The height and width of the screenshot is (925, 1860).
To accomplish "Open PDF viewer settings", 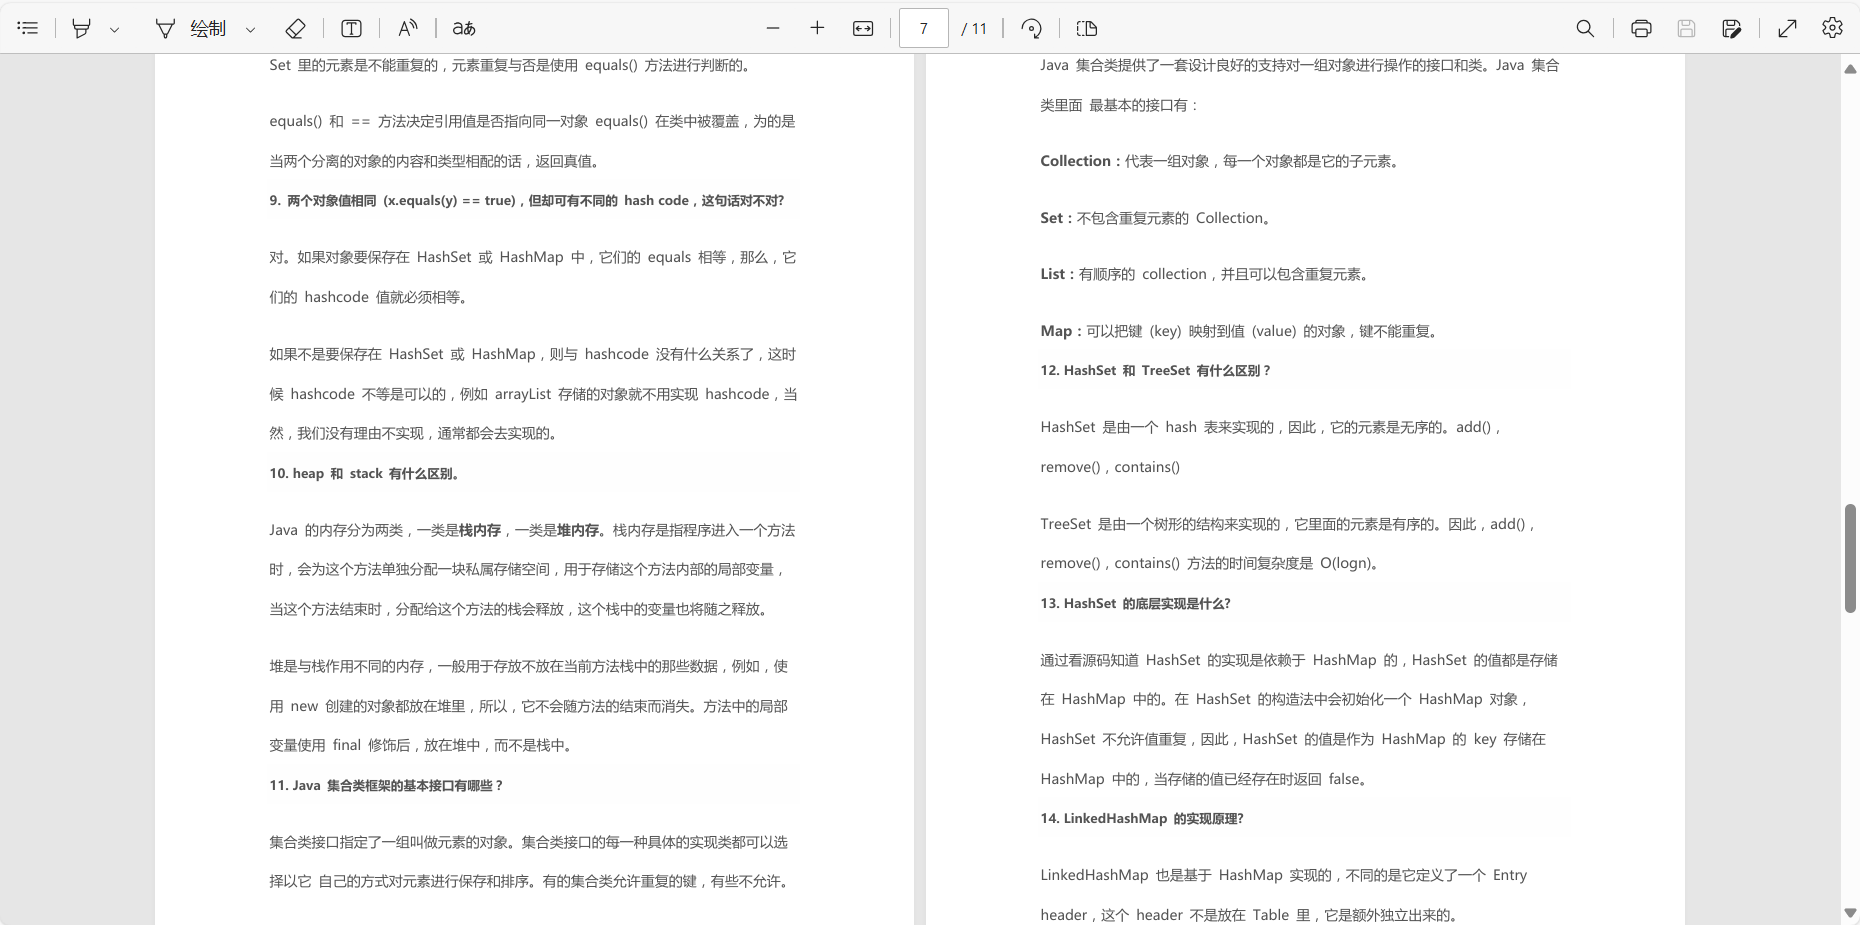I will [1832, 28].
